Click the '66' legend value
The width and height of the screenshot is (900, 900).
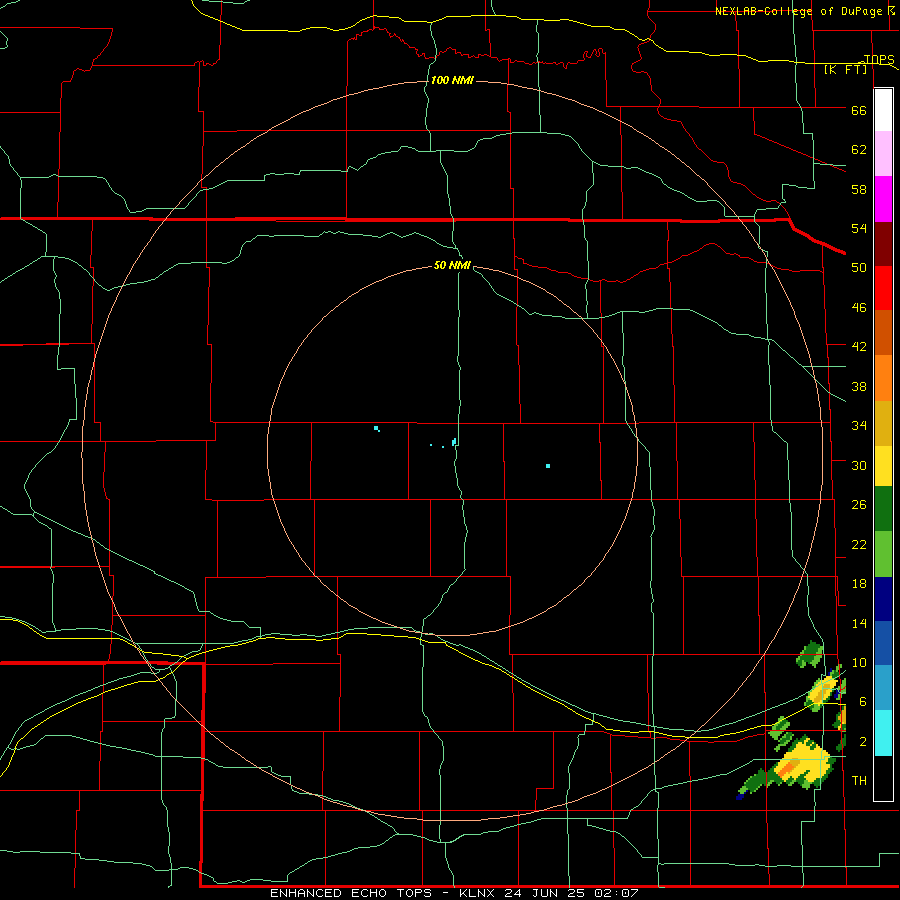pos(859,111)
